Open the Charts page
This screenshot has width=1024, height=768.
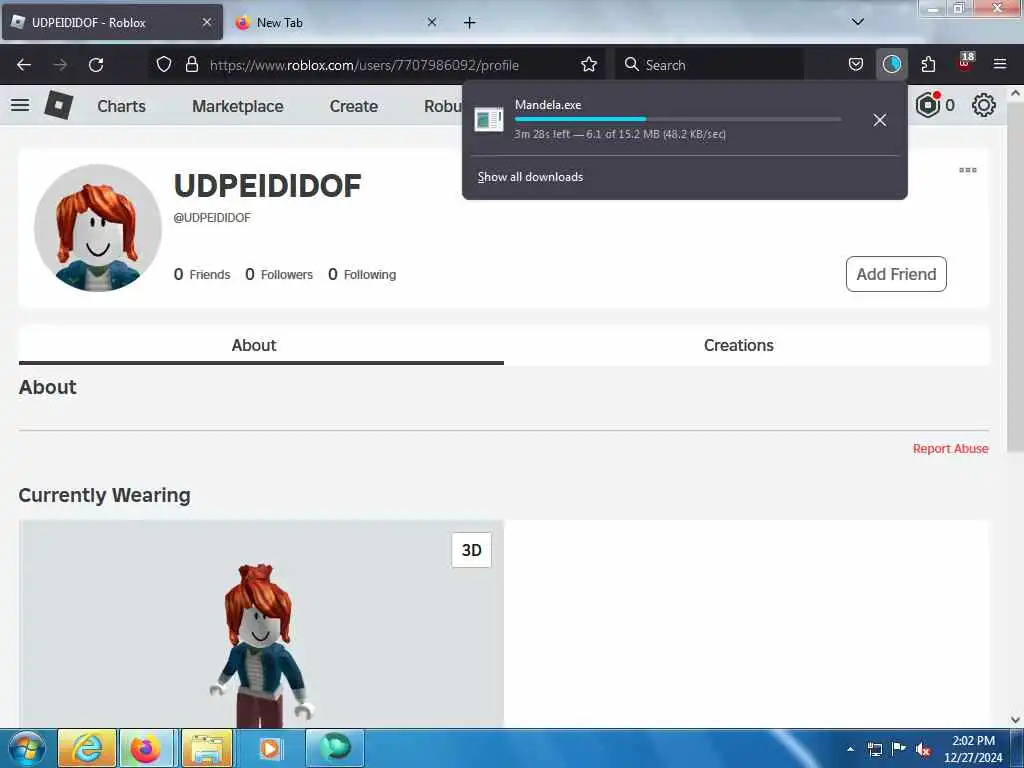pyautogui.click(x=121, y=106)
